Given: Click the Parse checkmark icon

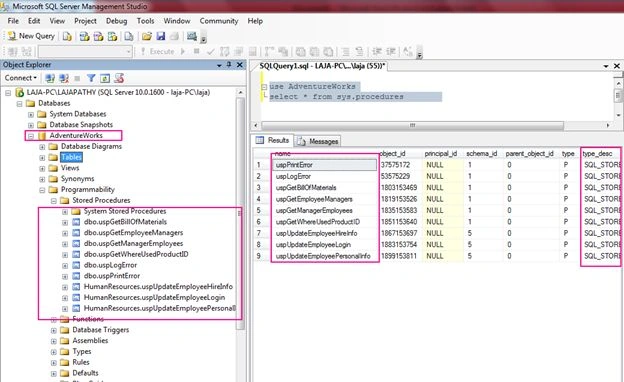Looking at the screenshot, I should (x=211, y=51).
